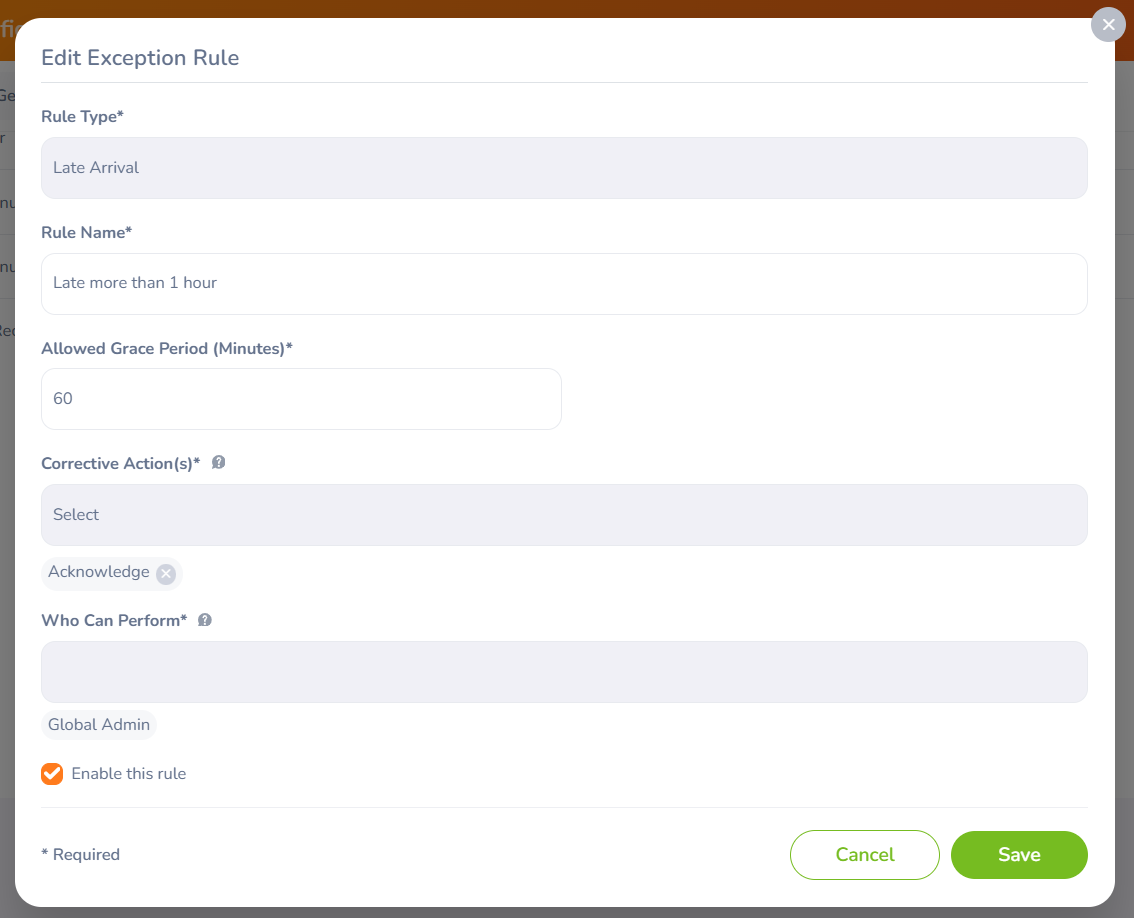The height and width of the screenshot is (918, 1134).
Task: Close the Edit Exception Rule dialog
Action: (1108, 25)
